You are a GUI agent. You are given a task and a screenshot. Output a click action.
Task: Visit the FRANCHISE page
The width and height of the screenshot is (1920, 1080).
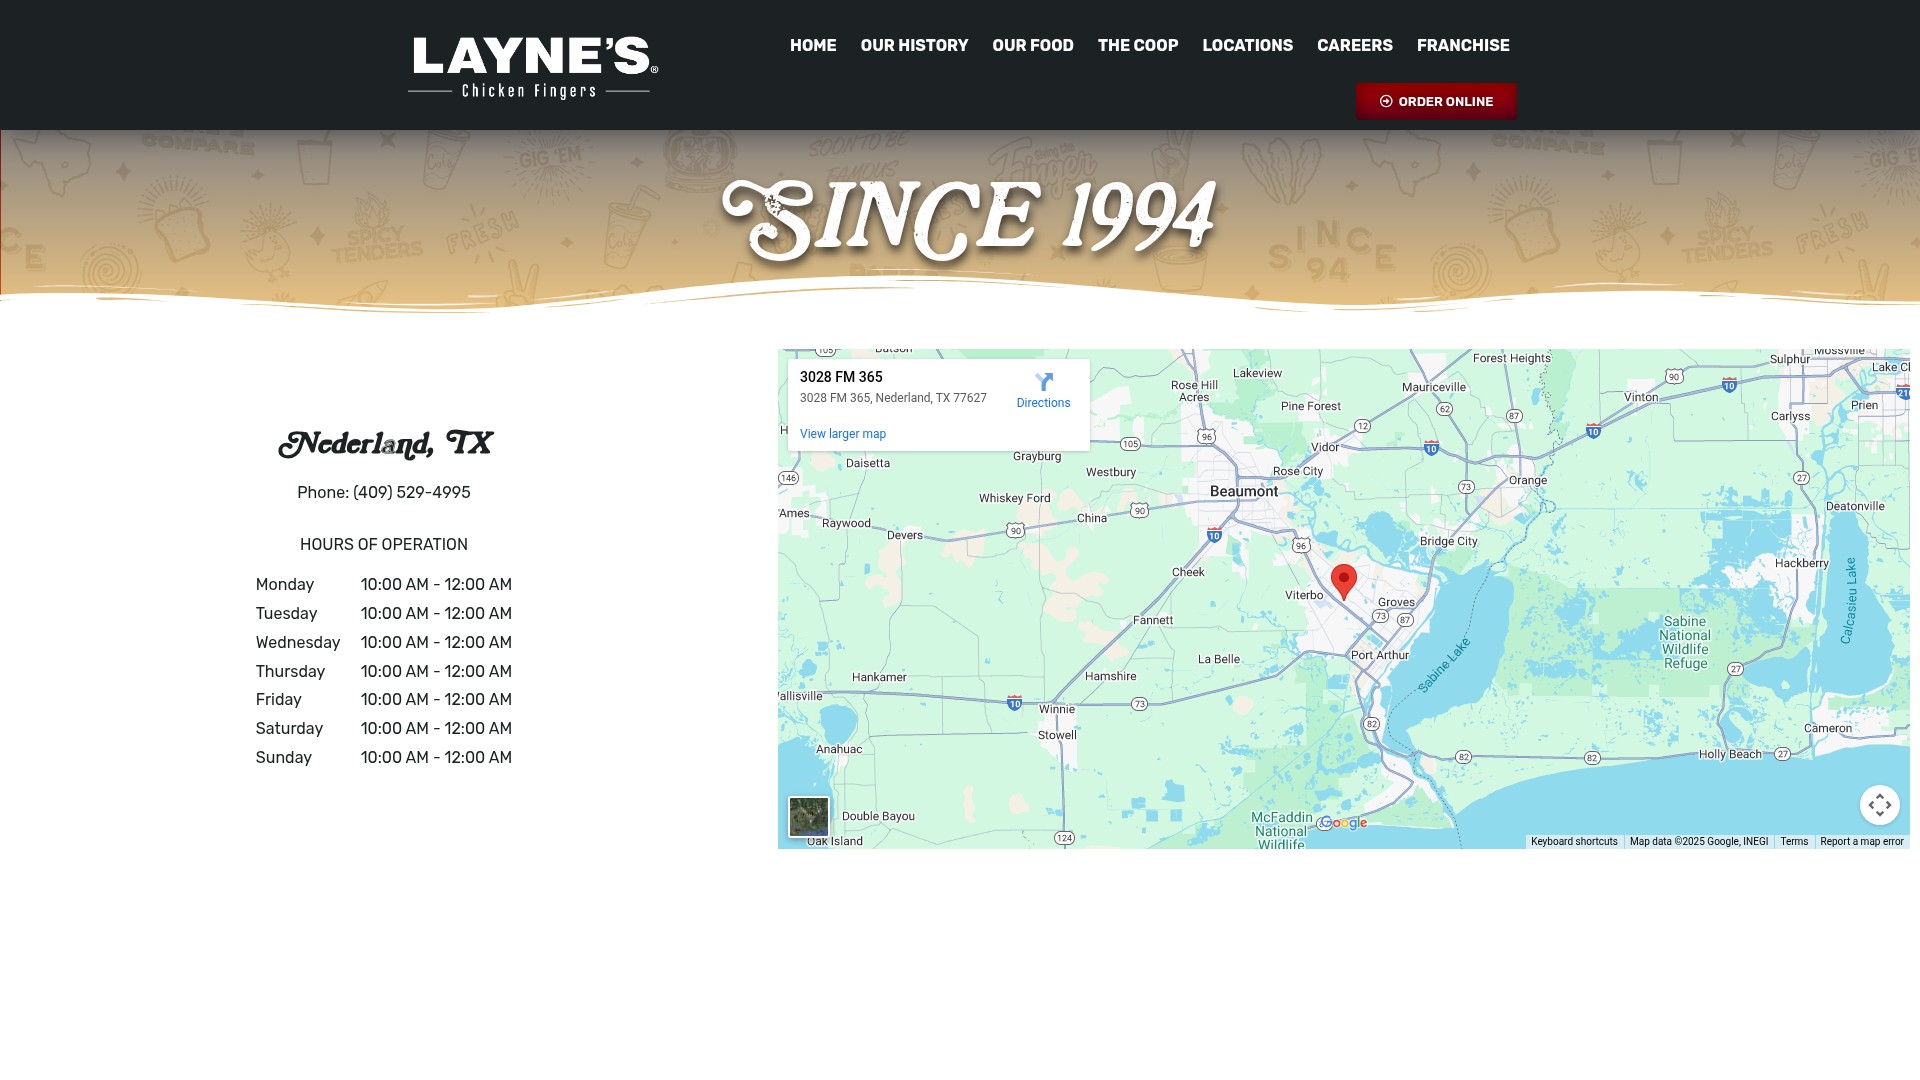(x=1463, y=46)
